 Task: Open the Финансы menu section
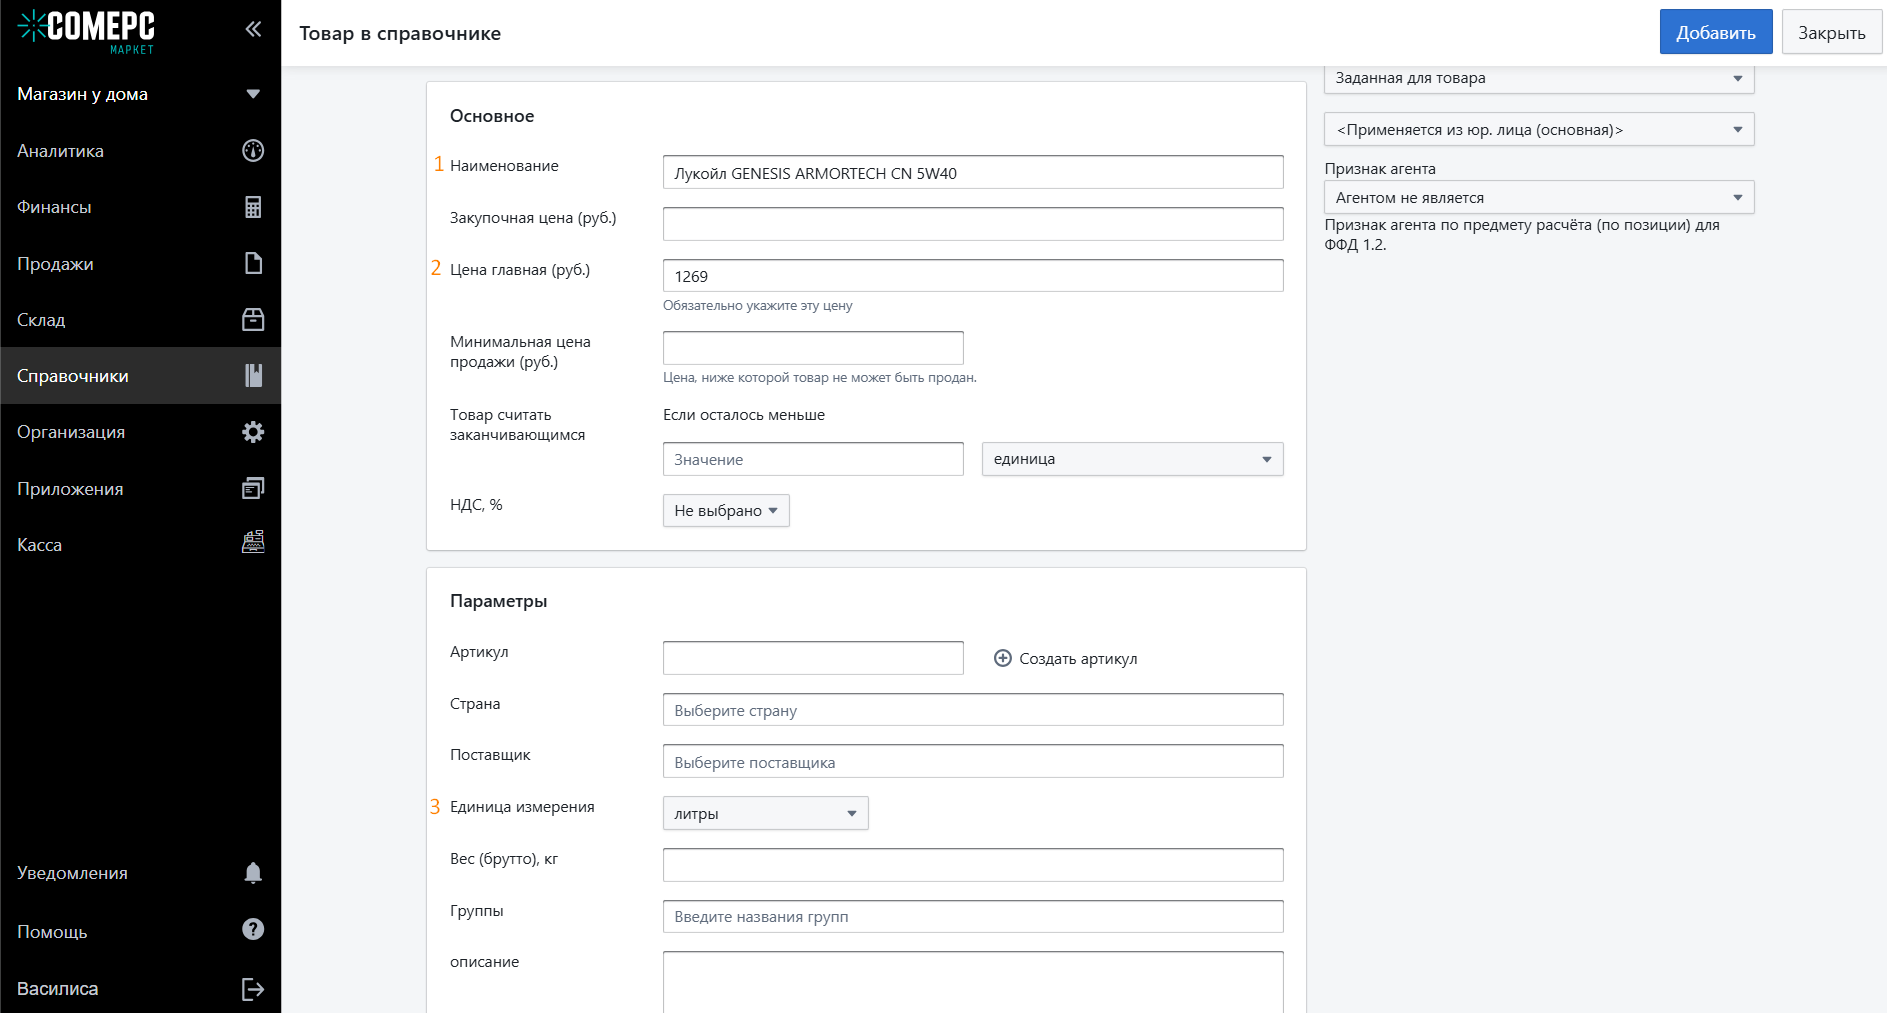pyautogui.click(x=140, y=207)
